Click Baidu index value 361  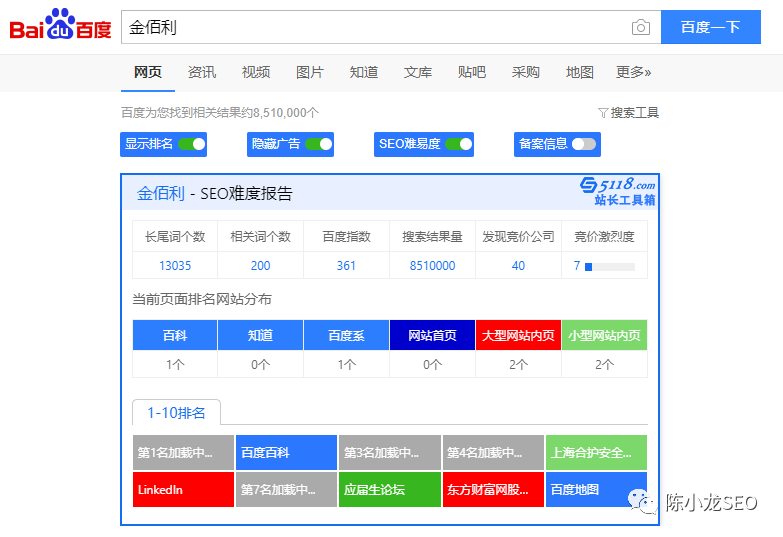click(x=346, y=266)
